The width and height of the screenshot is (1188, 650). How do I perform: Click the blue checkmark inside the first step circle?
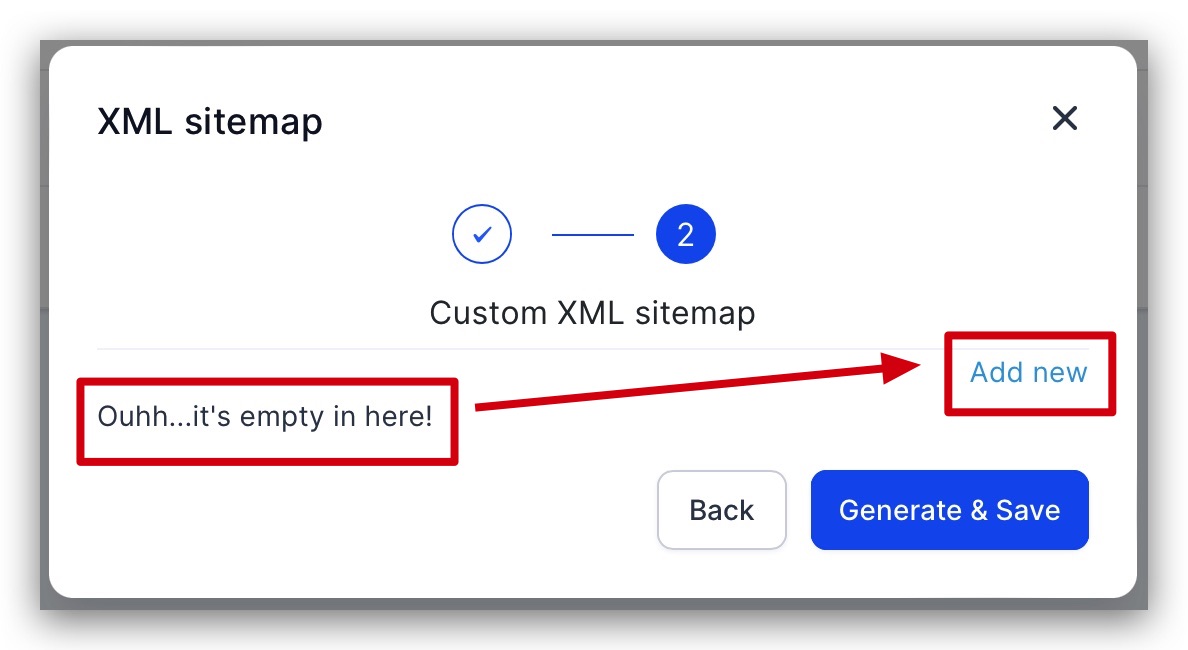point(482,235)
